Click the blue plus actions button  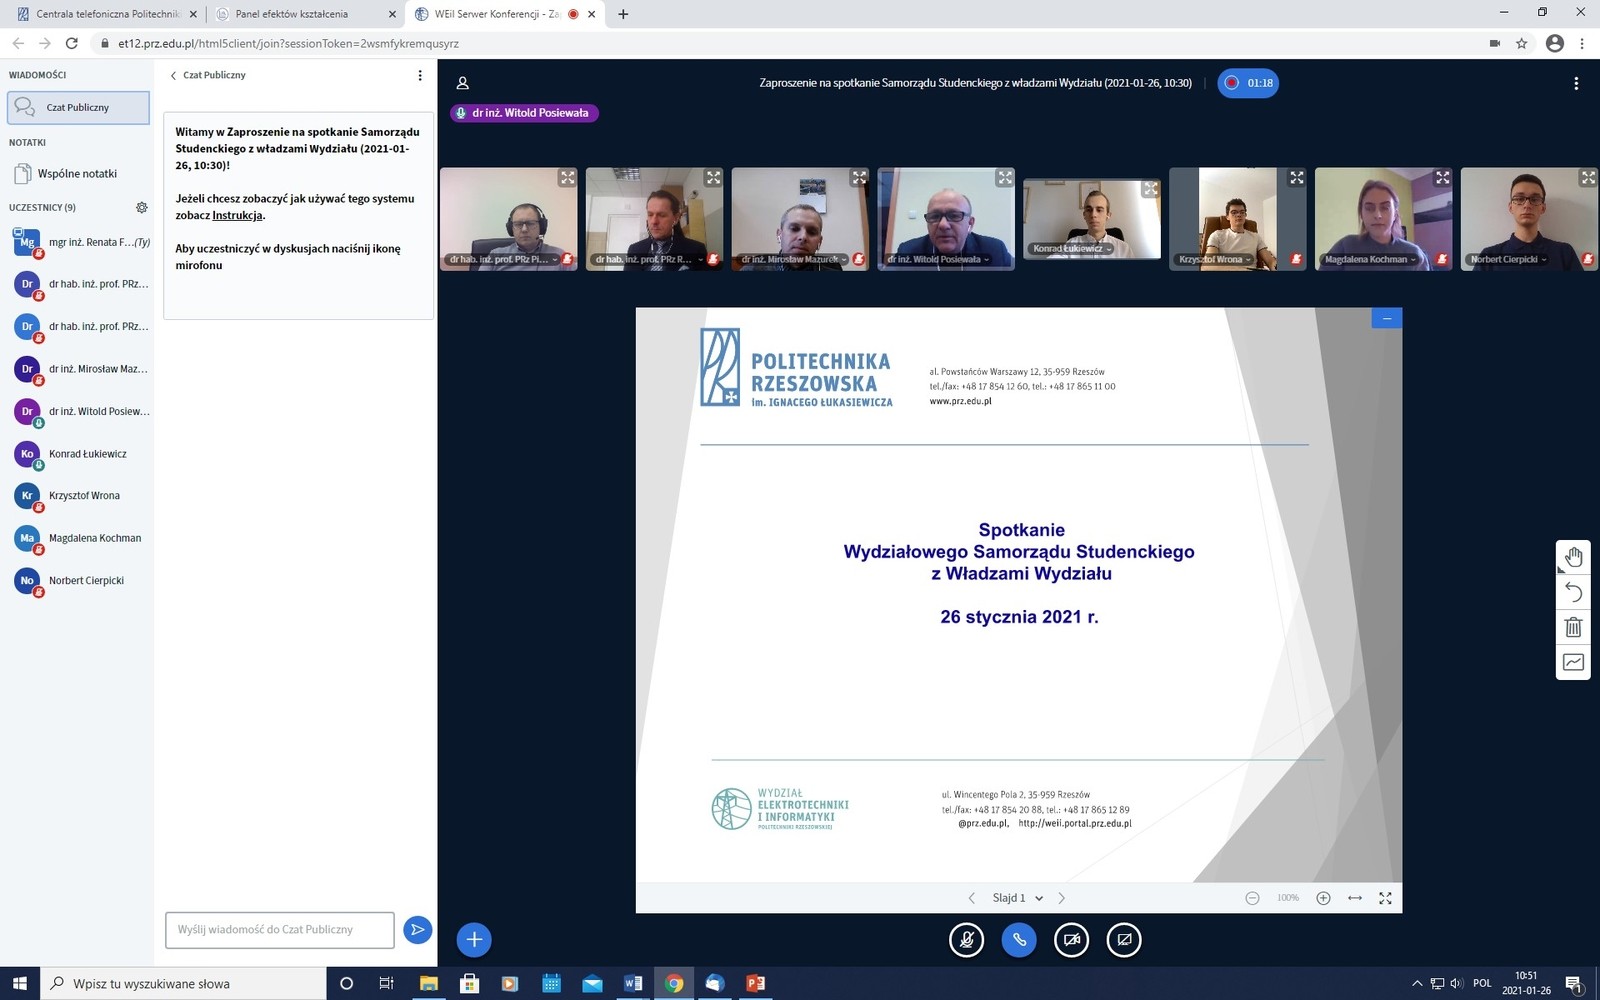(x=474, y=939)
